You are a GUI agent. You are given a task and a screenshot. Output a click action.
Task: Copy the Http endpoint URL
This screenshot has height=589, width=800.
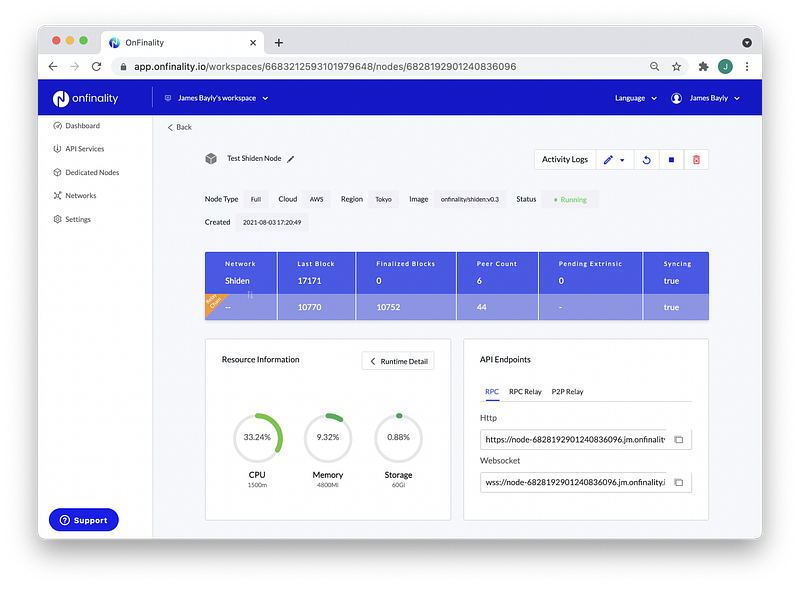[679, 439]
